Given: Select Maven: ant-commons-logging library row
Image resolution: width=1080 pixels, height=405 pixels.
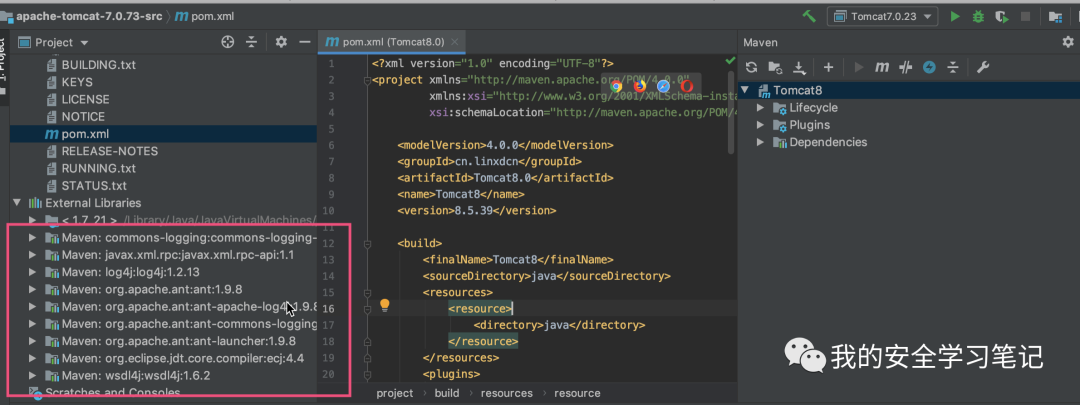Looking at the screenshot, I should (163, 324).
